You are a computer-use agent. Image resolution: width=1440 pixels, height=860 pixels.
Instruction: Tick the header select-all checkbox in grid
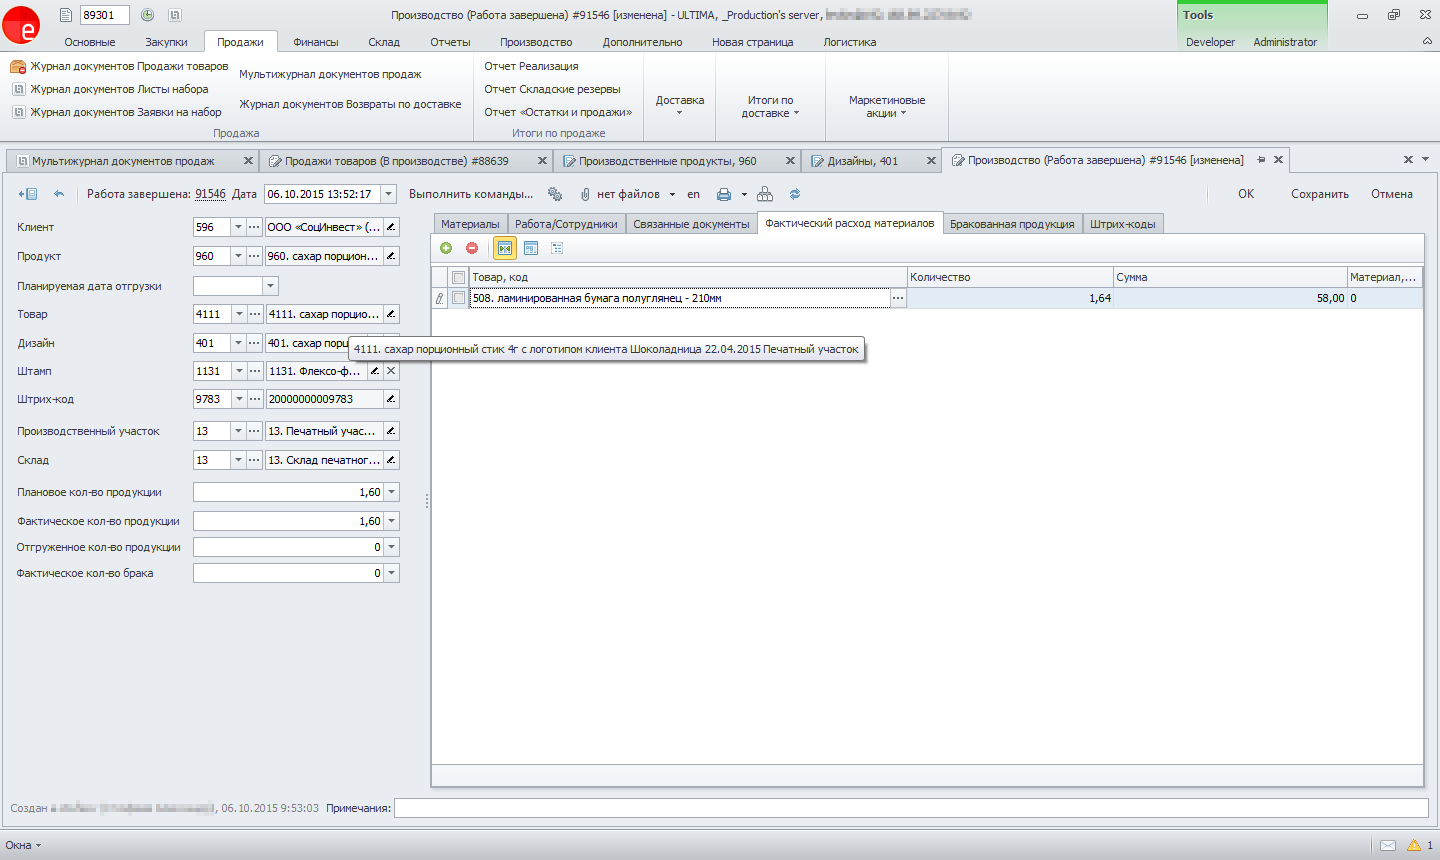pos(458,277)
